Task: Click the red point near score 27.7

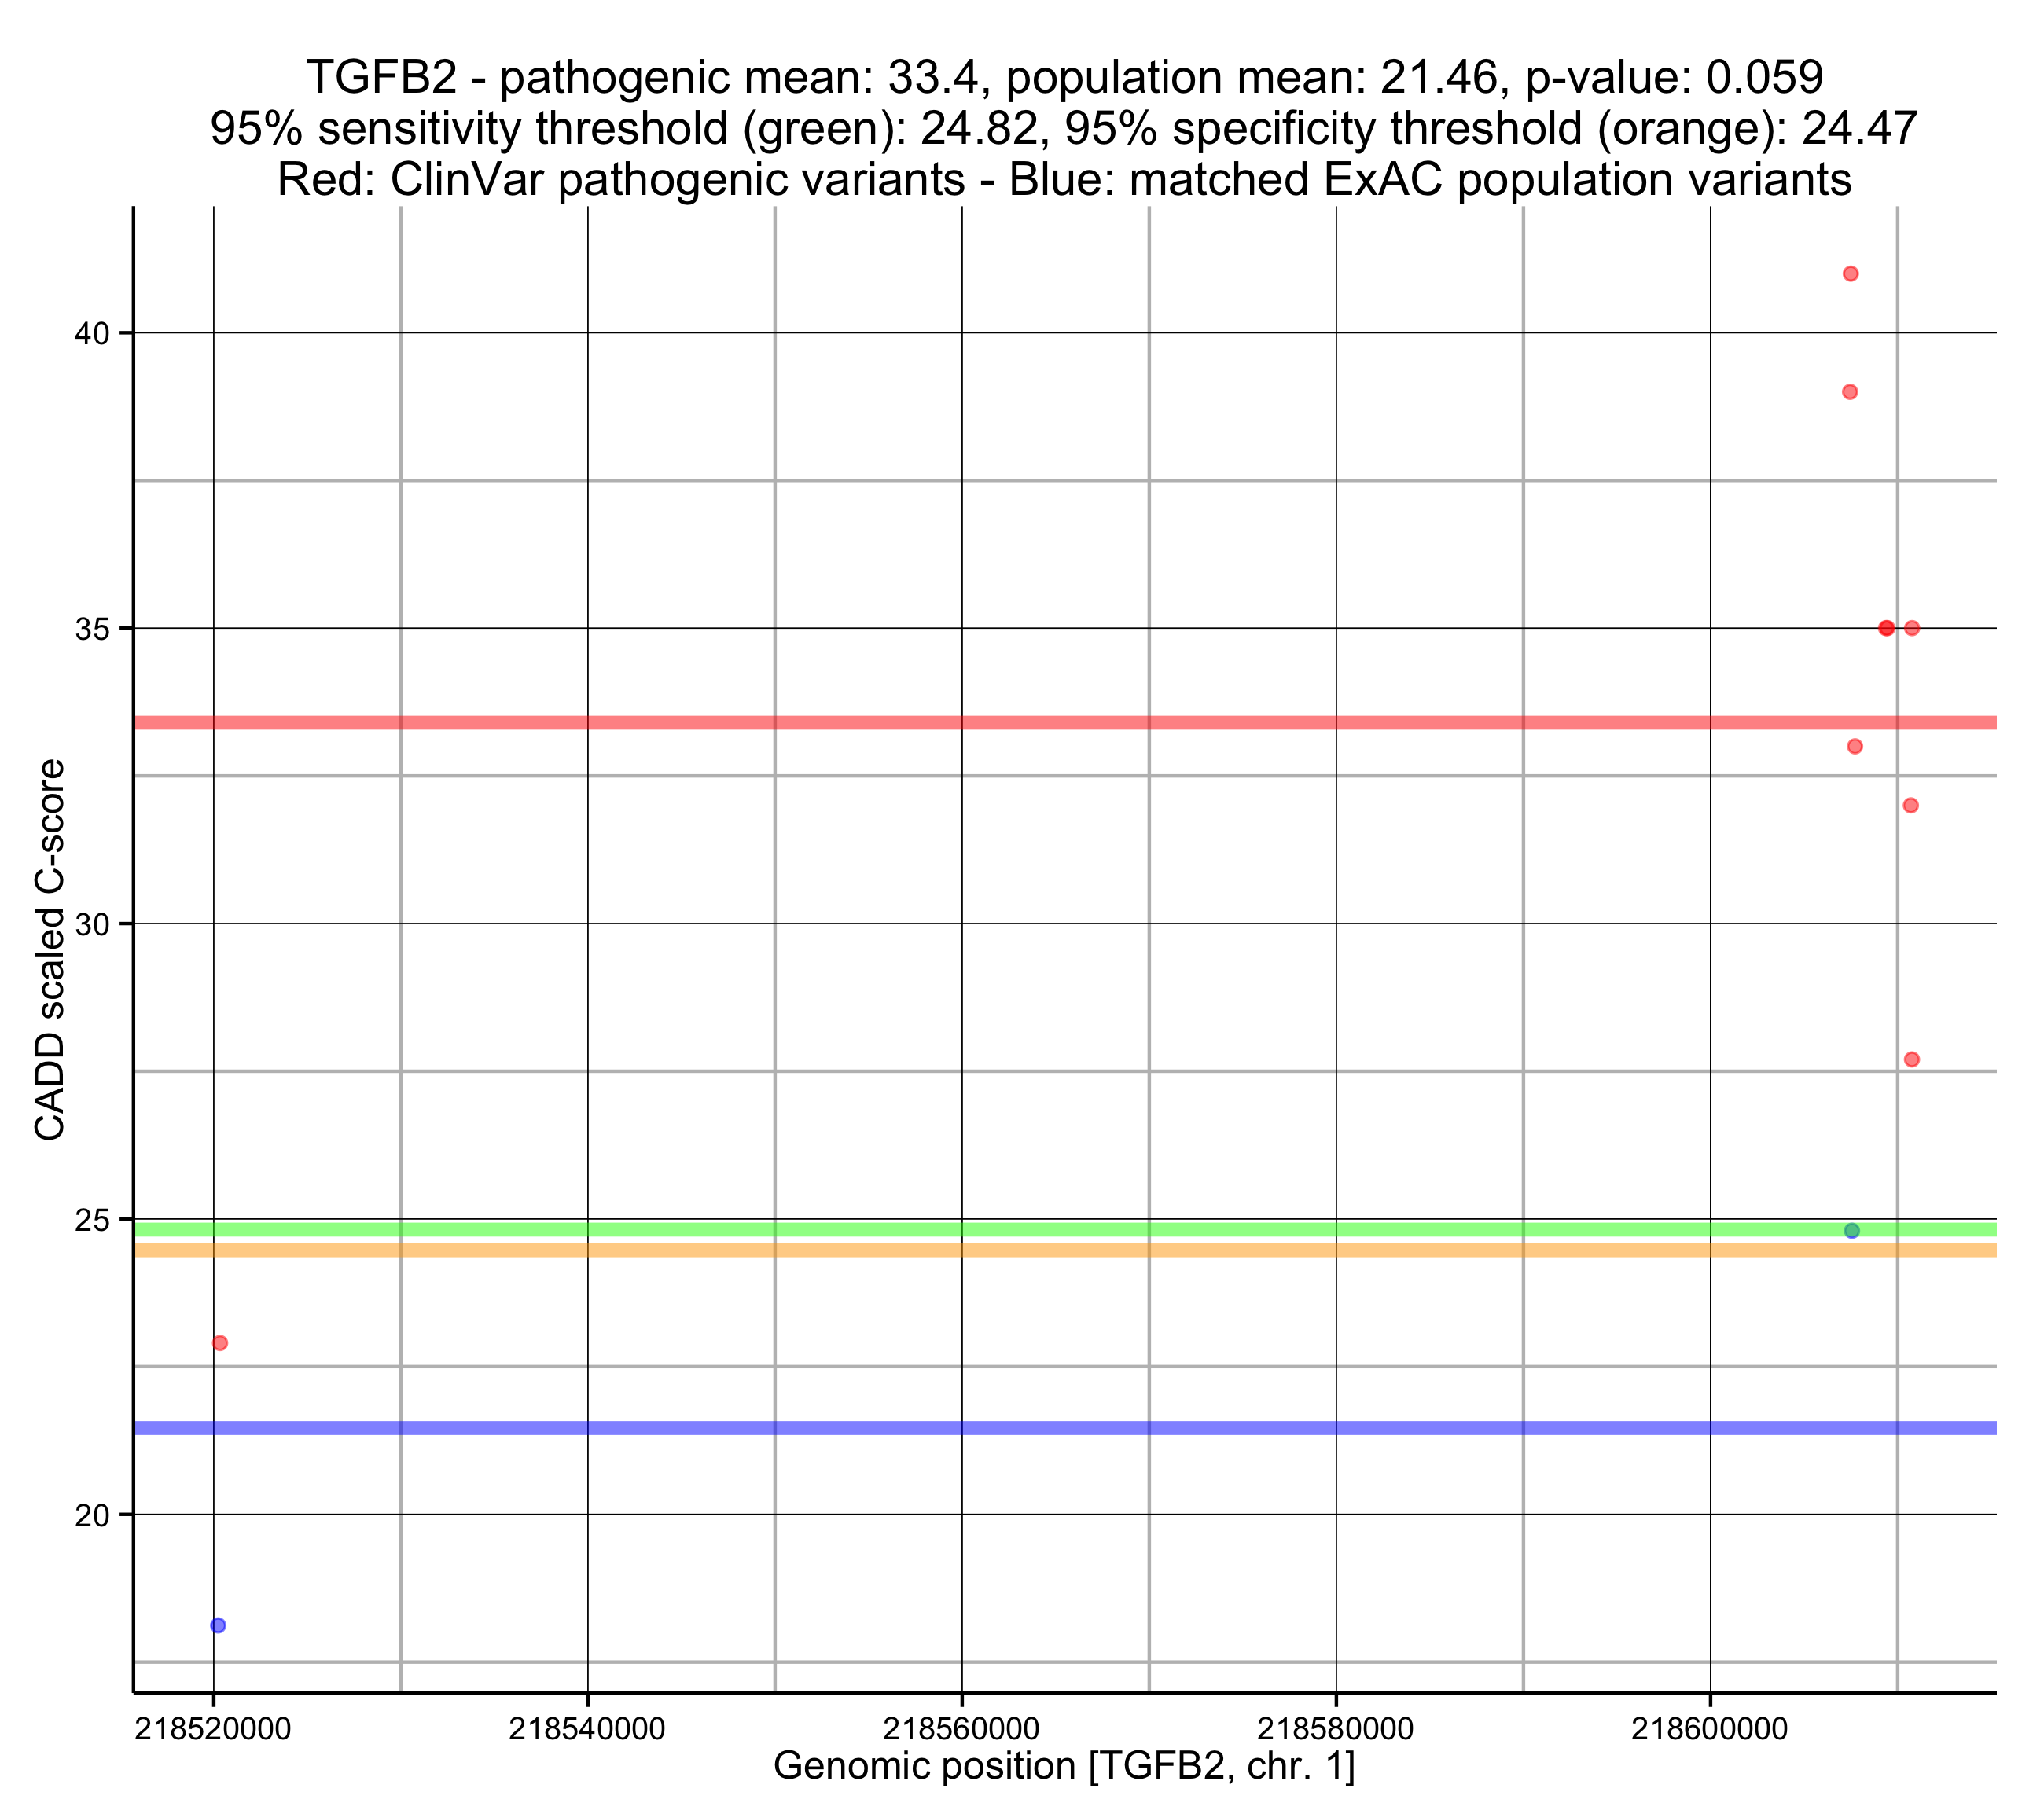Action: click(1911, 1059)
